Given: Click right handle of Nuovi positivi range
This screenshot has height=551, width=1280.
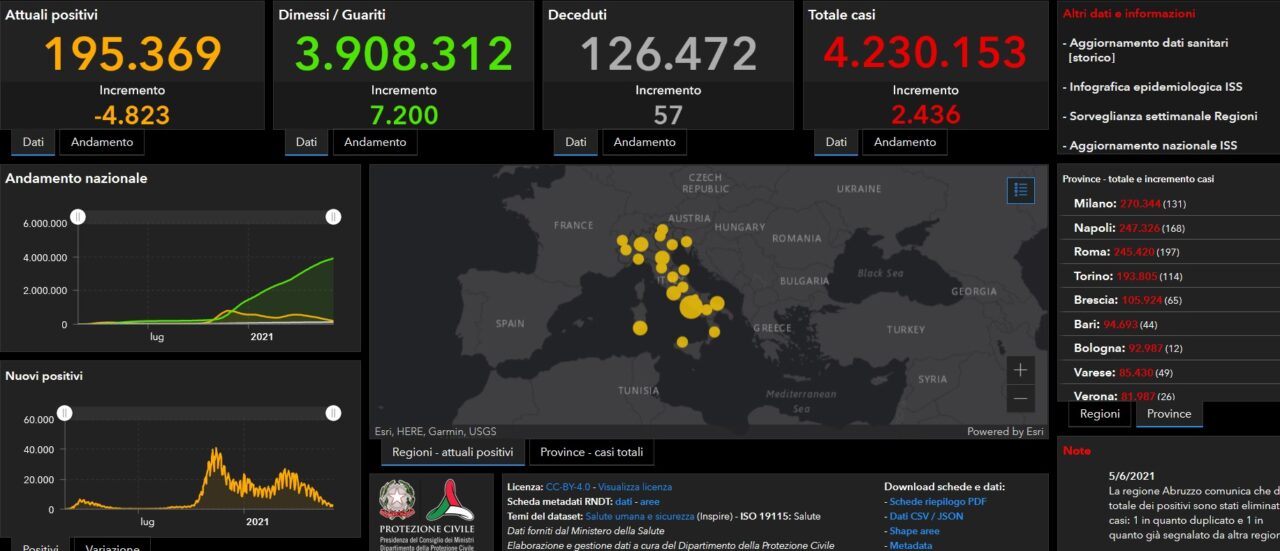Looking at the screenshot, I should pyautogui.click(x=333, y=413).
